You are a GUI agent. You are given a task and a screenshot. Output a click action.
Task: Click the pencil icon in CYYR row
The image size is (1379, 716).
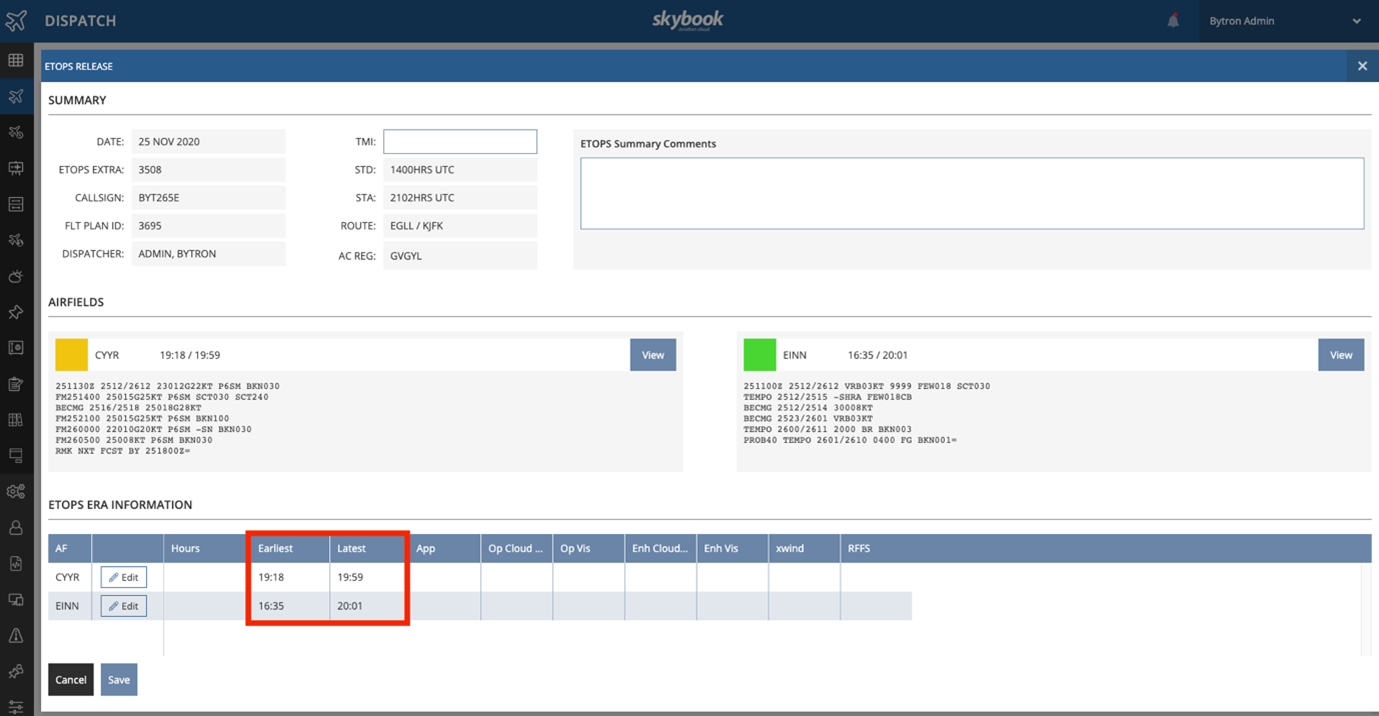coord(114,578)
